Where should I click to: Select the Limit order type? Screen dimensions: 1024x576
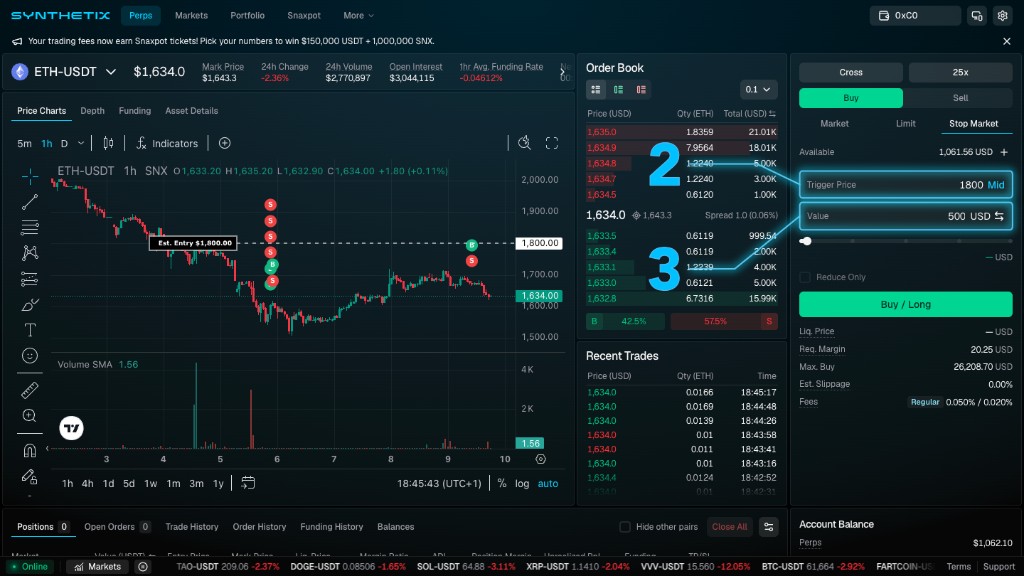pyautogui.click(x=905, y=123)
